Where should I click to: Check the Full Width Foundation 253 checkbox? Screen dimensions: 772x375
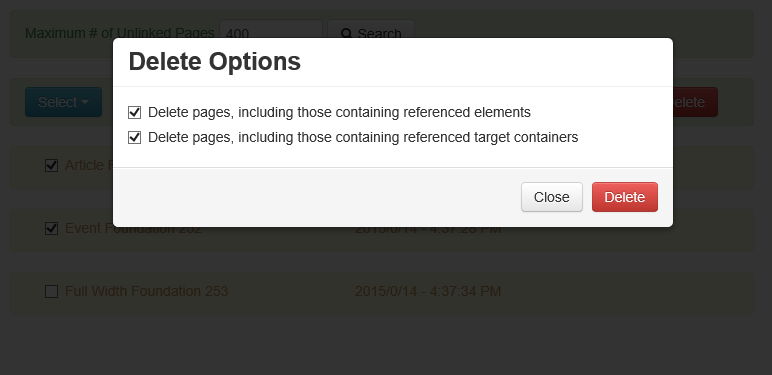51,291
